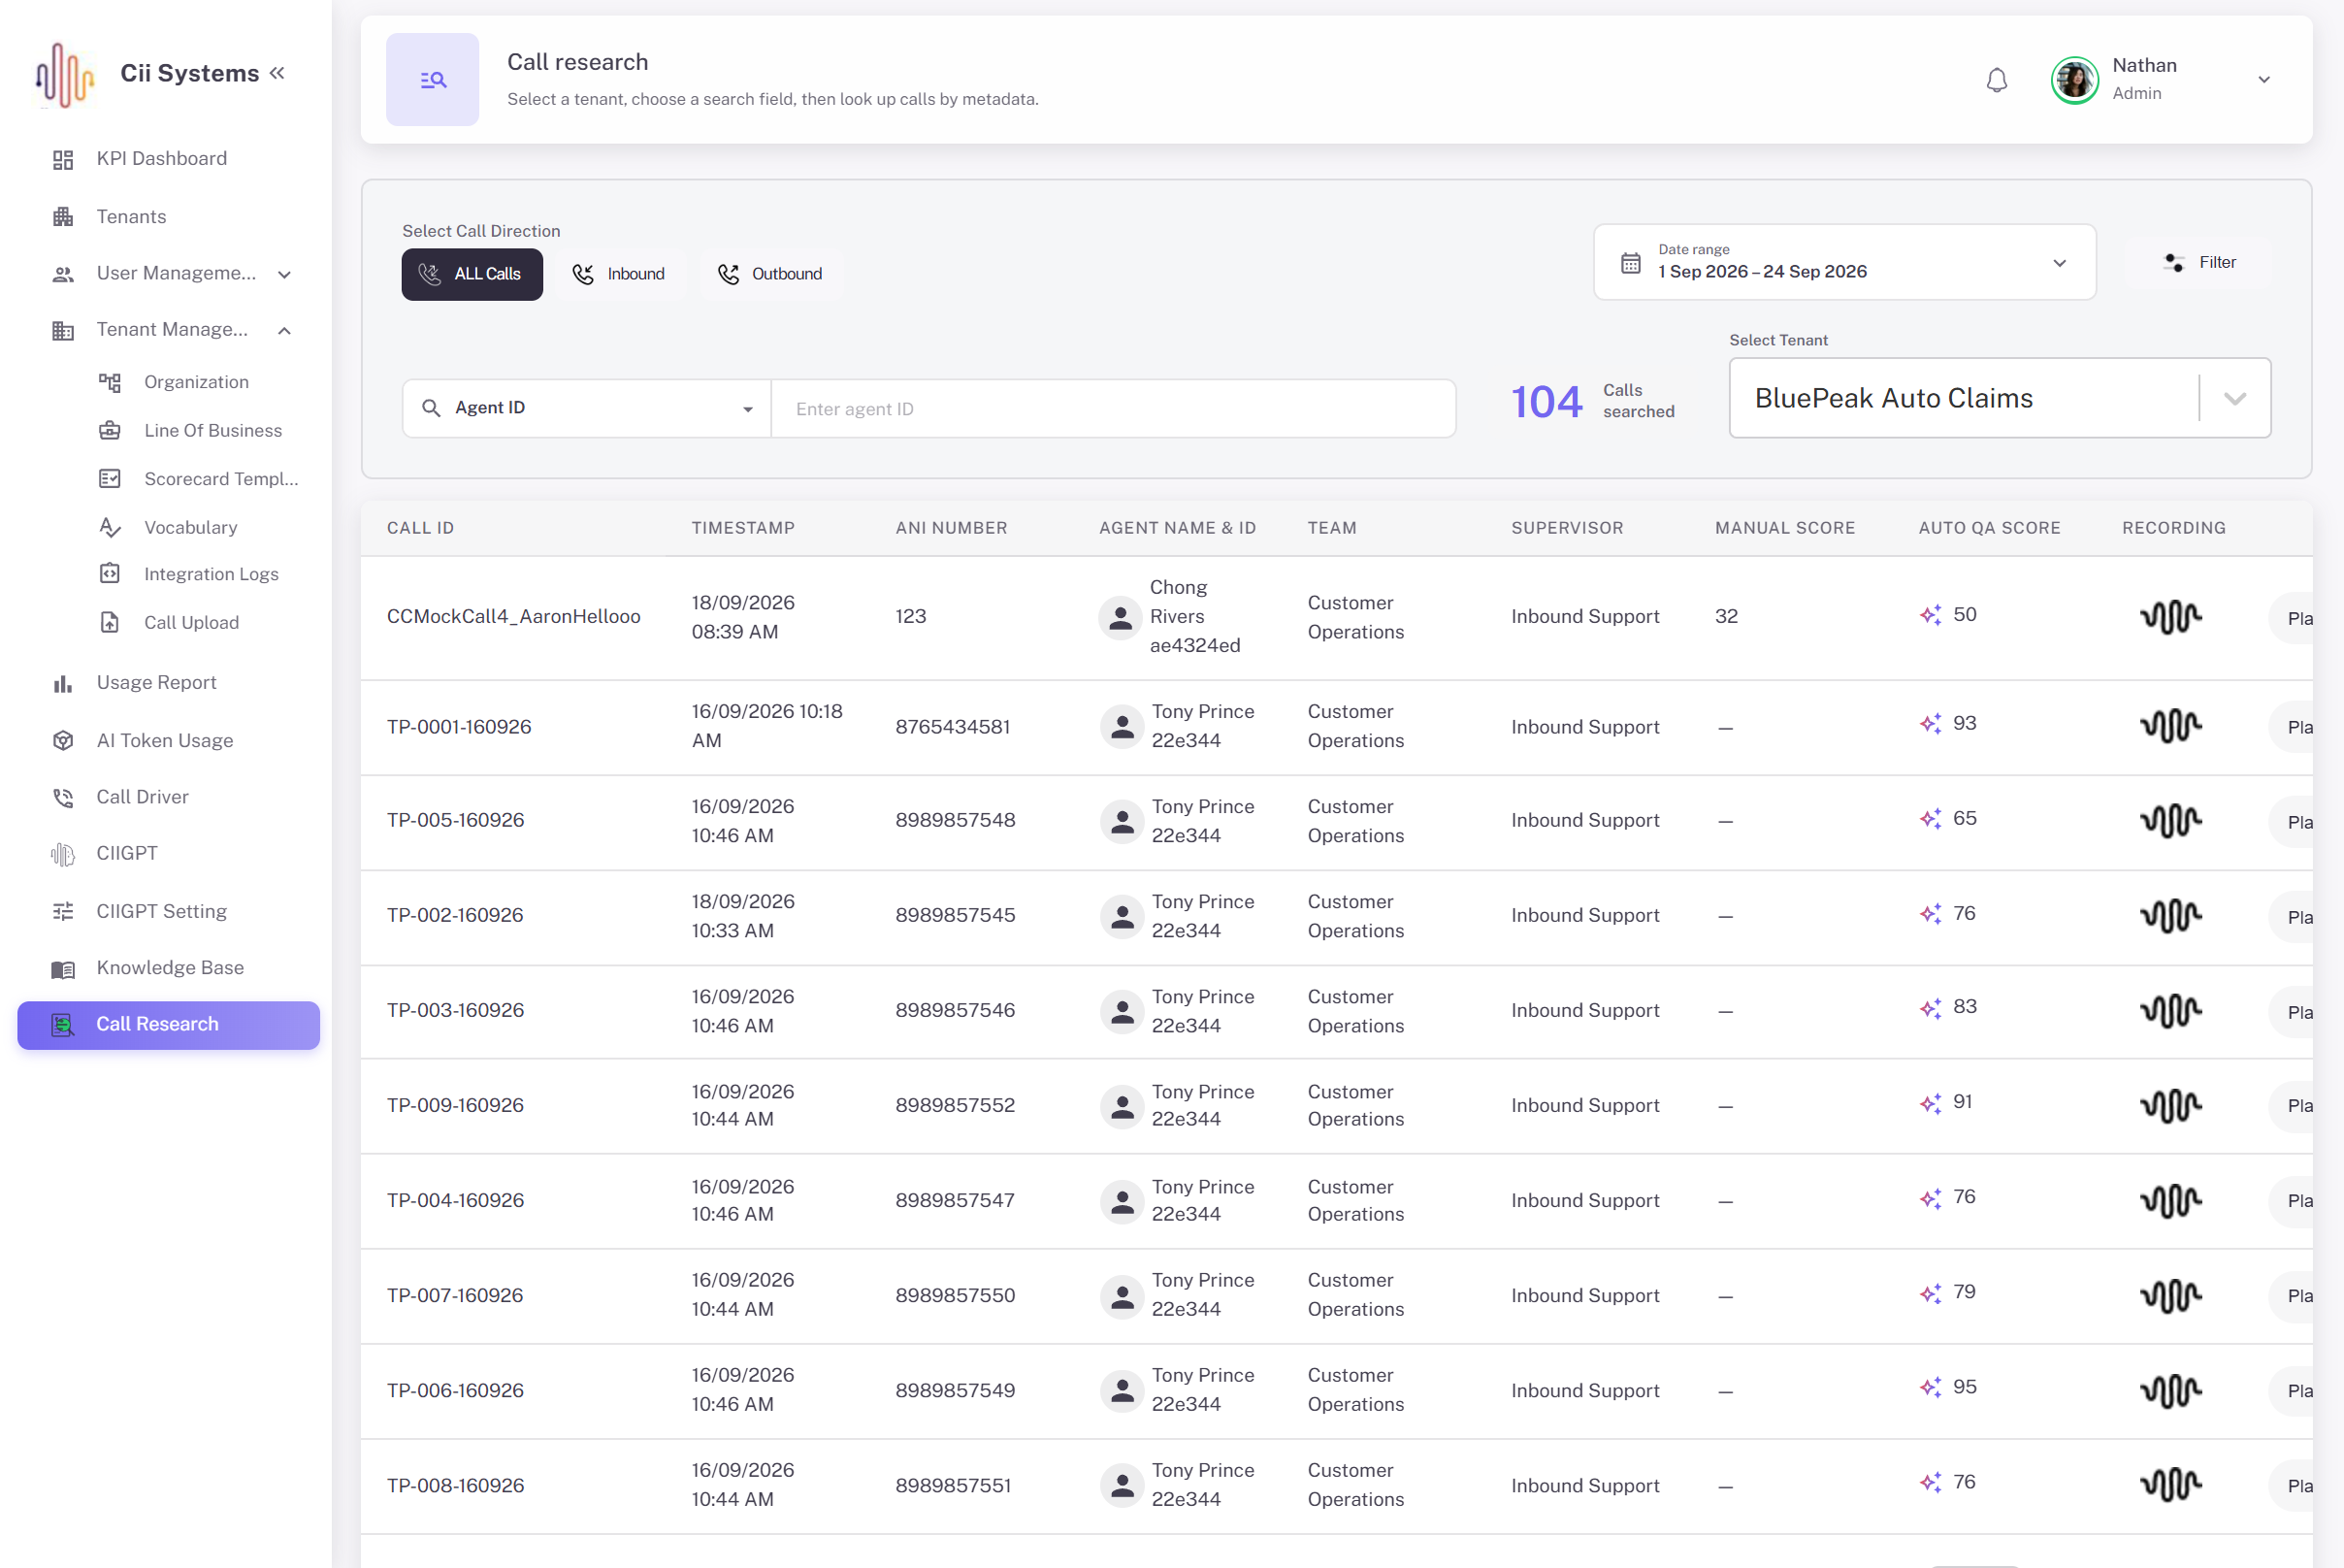Click ANI number 8989857552
Viewport: 2344px width, 1568px height.
[x=955, y=1105]
